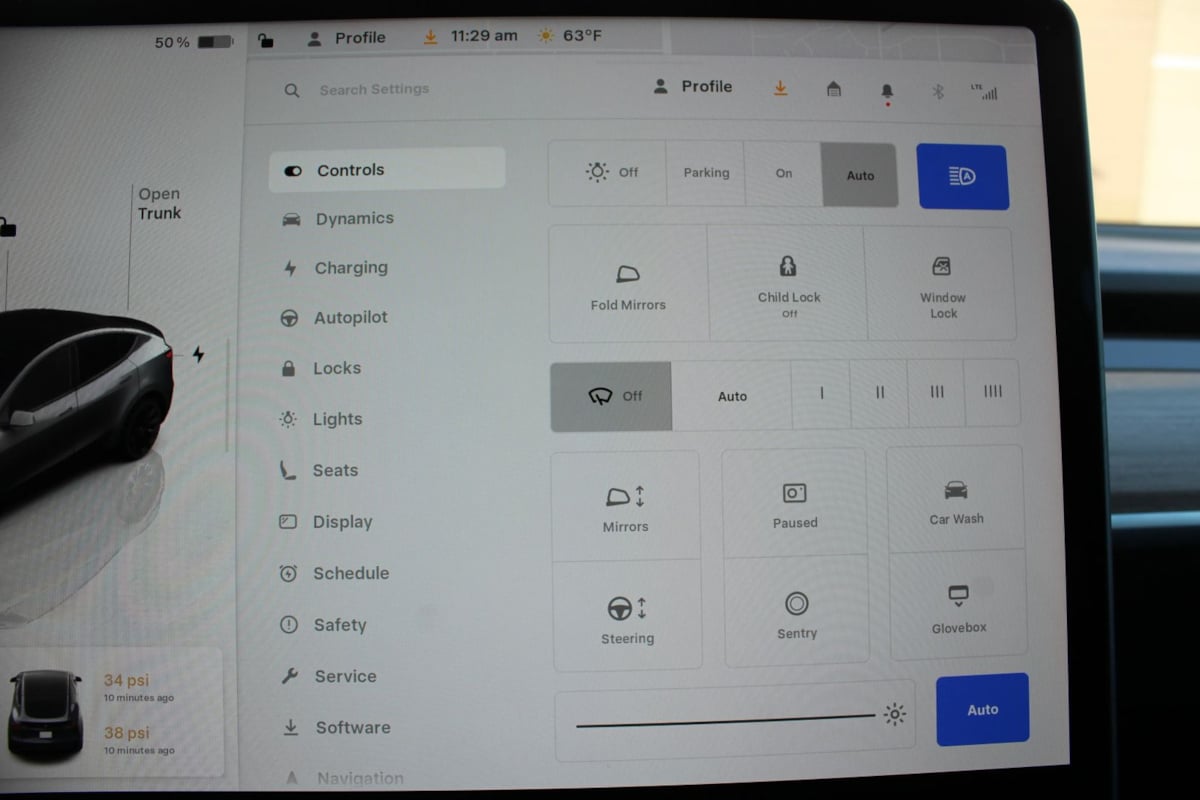Toggle Child Lock setting
1200x800 pixels.
788,267
